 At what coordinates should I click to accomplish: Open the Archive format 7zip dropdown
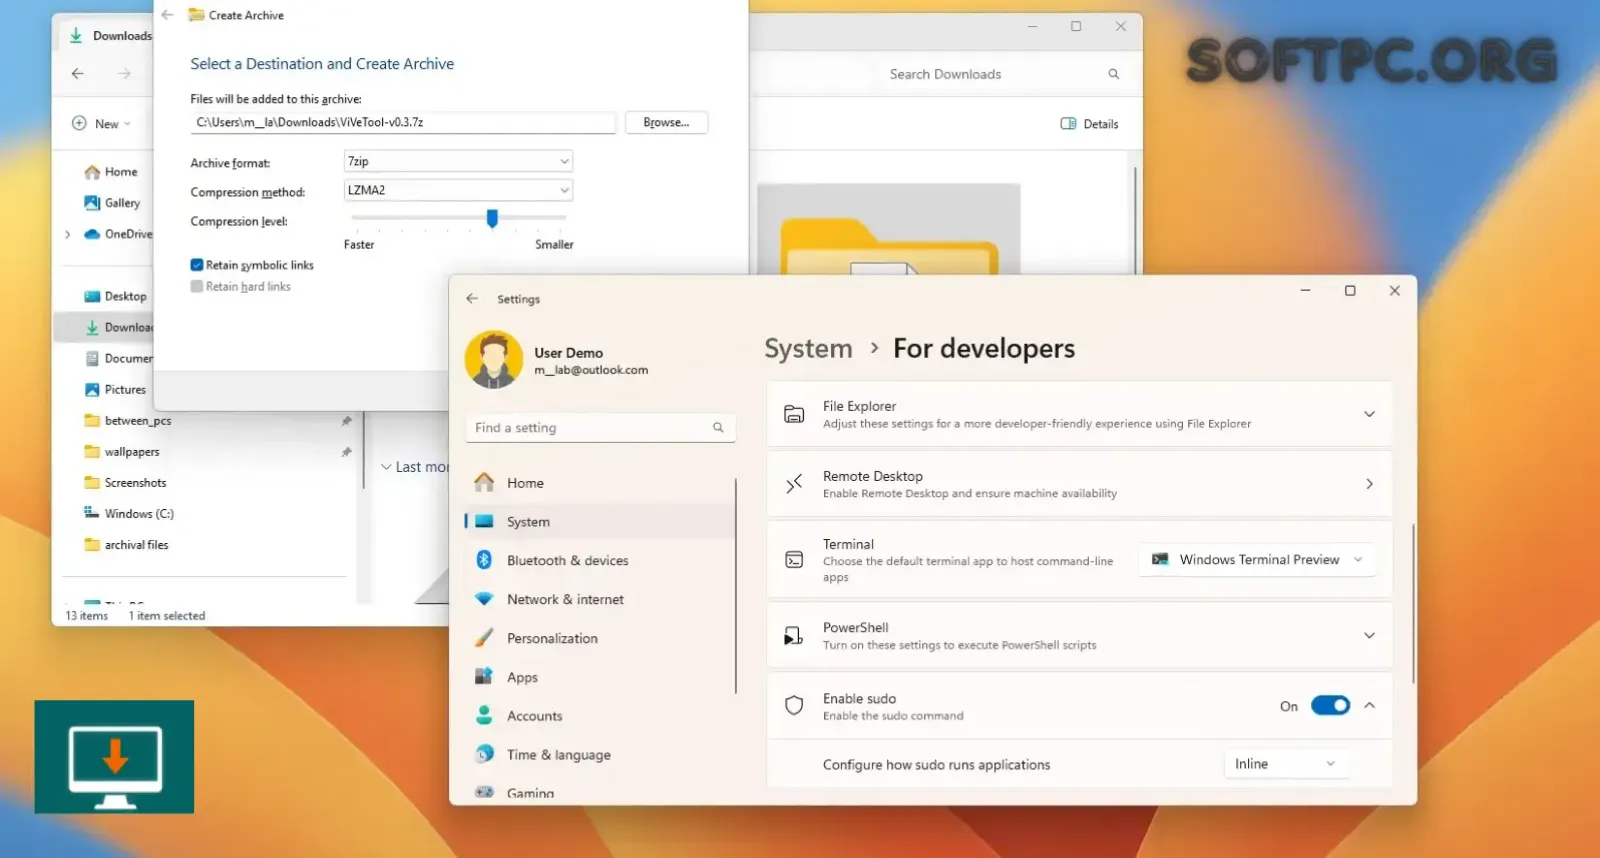(x=458, y=161)
